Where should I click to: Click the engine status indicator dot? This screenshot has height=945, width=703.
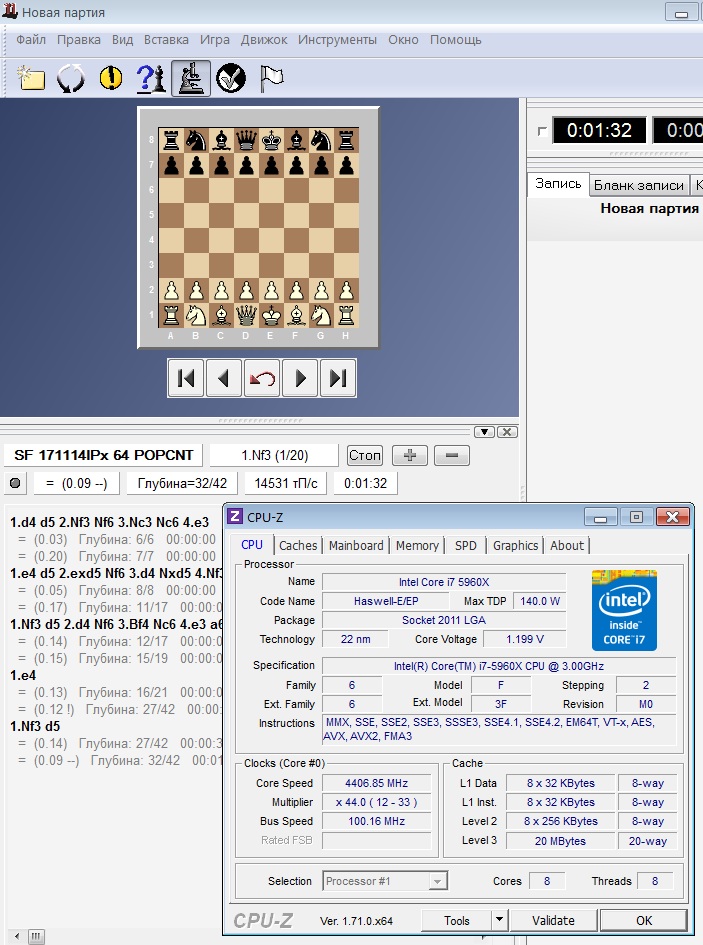[x=15, y=483]
